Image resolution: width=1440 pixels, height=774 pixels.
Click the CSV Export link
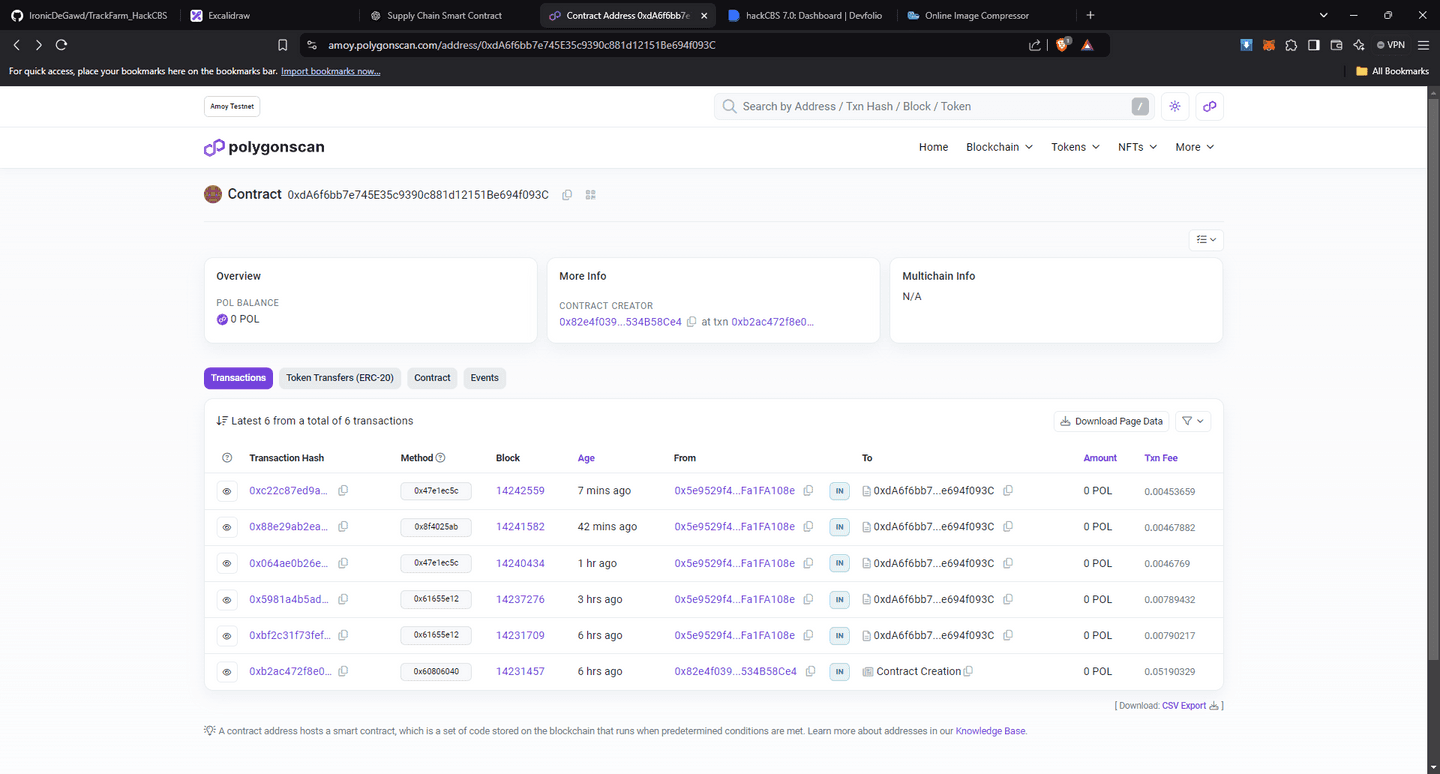click(1190, 706)
